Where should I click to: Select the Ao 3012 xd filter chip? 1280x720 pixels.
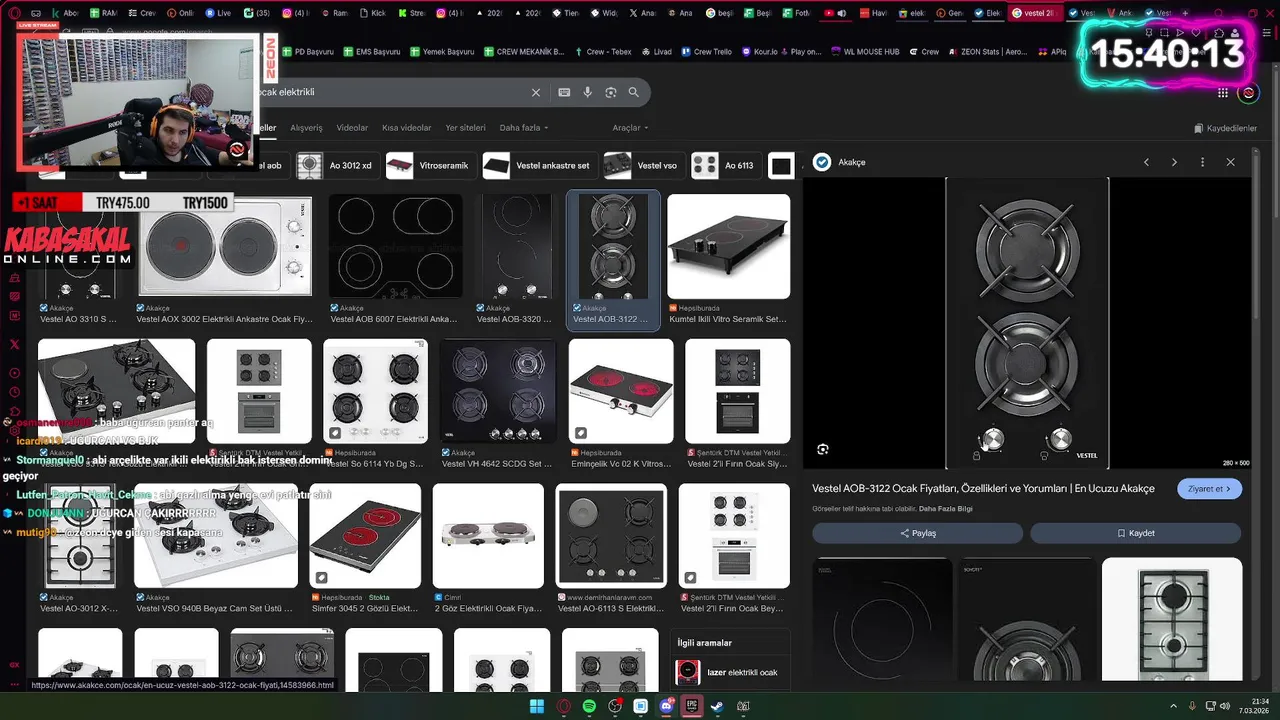[336, 165]
